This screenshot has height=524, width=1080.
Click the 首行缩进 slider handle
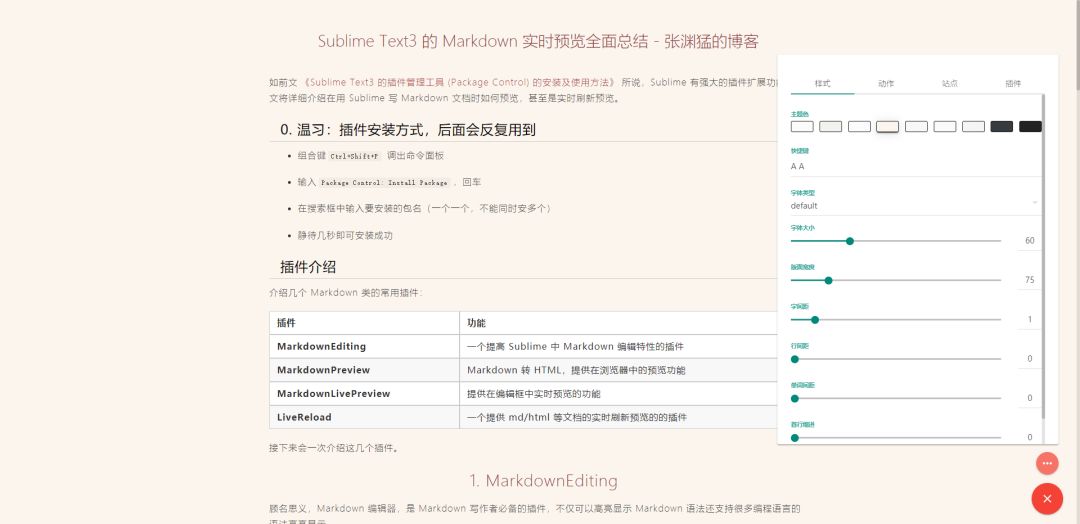[x=795, y=437]
